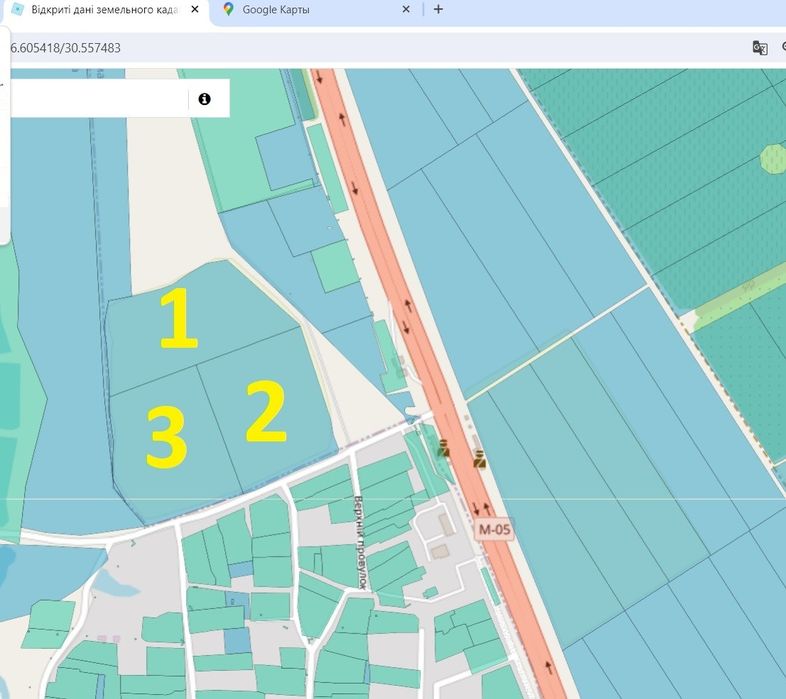This screenshot has width=786, height=699.
Task: Select the parcel marked with yellow 3
Action: click(168, 439)
